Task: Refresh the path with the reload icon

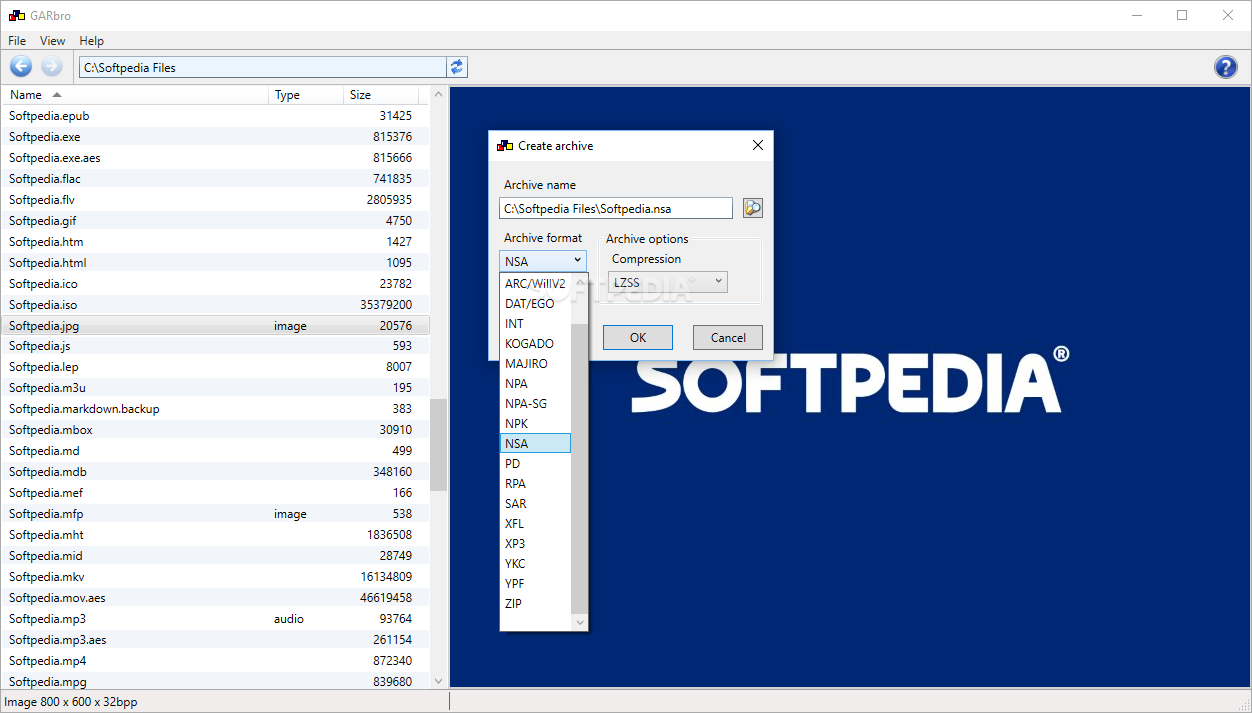Action: pyautogui.click(x=457, y=67)
